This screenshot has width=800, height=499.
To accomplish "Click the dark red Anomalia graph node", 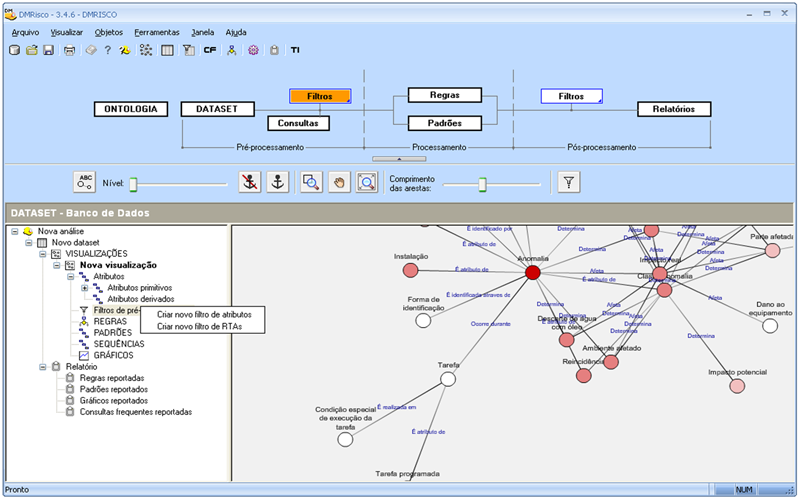I will [533, 272].
